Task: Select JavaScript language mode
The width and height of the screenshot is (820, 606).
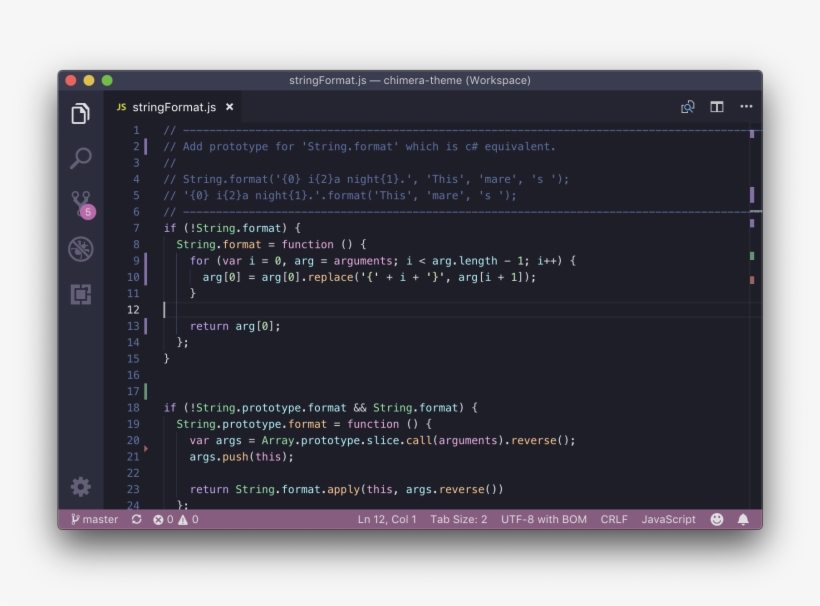Action: tap(668, 519)
